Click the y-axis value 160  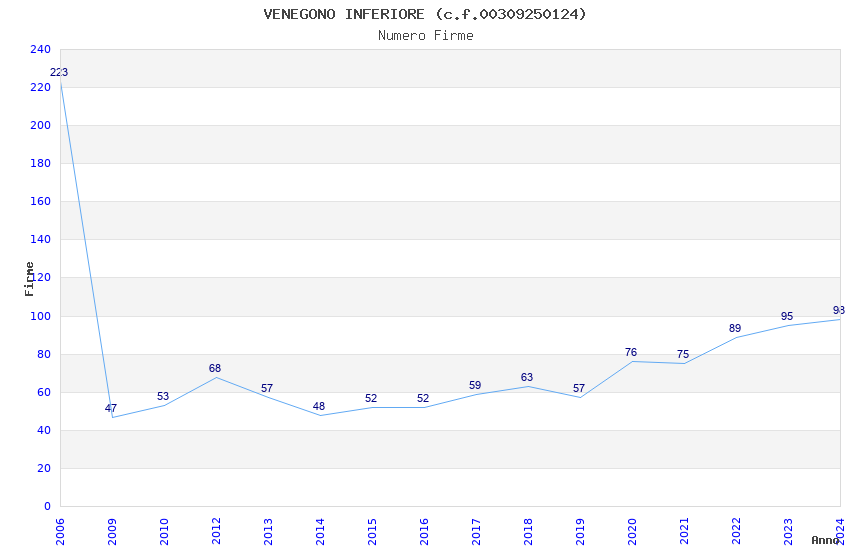tap(41, 201)
